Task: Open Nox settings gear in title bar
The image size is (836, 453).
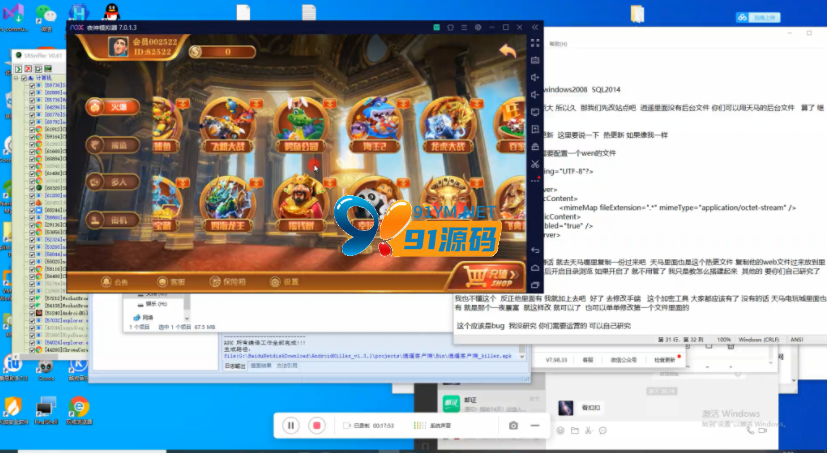Action: pyautogui.click(x=478, y=27)
